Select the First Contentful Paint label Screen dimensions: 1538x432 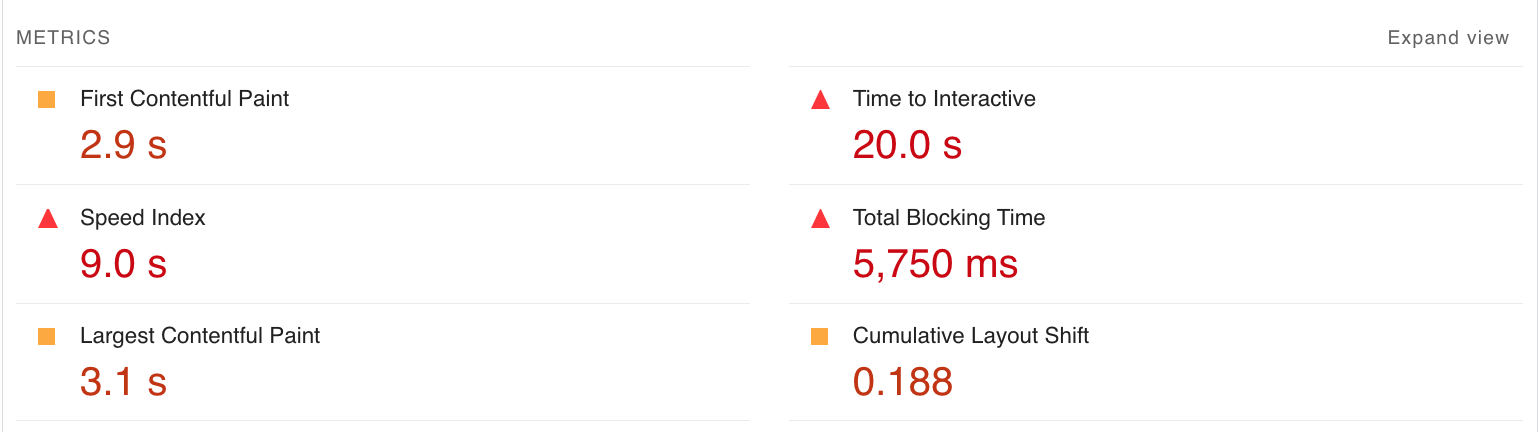click(x=184, y=99)
